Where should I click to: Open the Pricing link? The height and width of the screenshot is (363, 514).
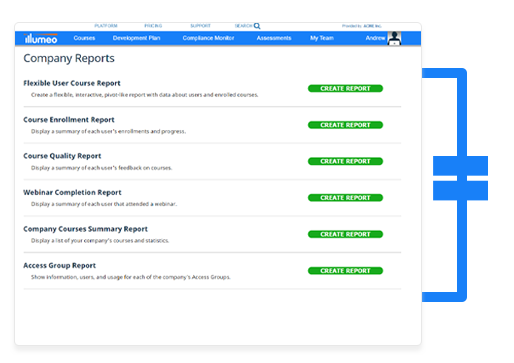click(x=153, y=26)
